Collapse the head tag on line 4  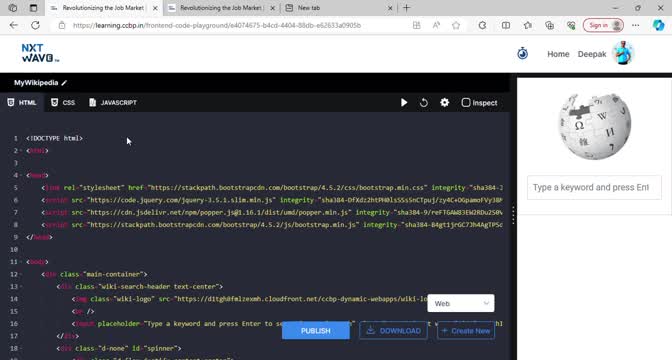click(x=21, y=175)
